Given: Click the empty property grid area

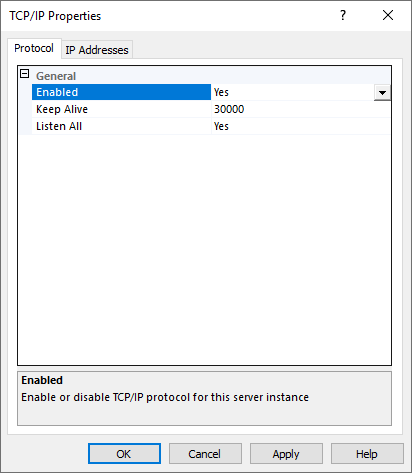Looking at the screenshot, I should 204,249.
